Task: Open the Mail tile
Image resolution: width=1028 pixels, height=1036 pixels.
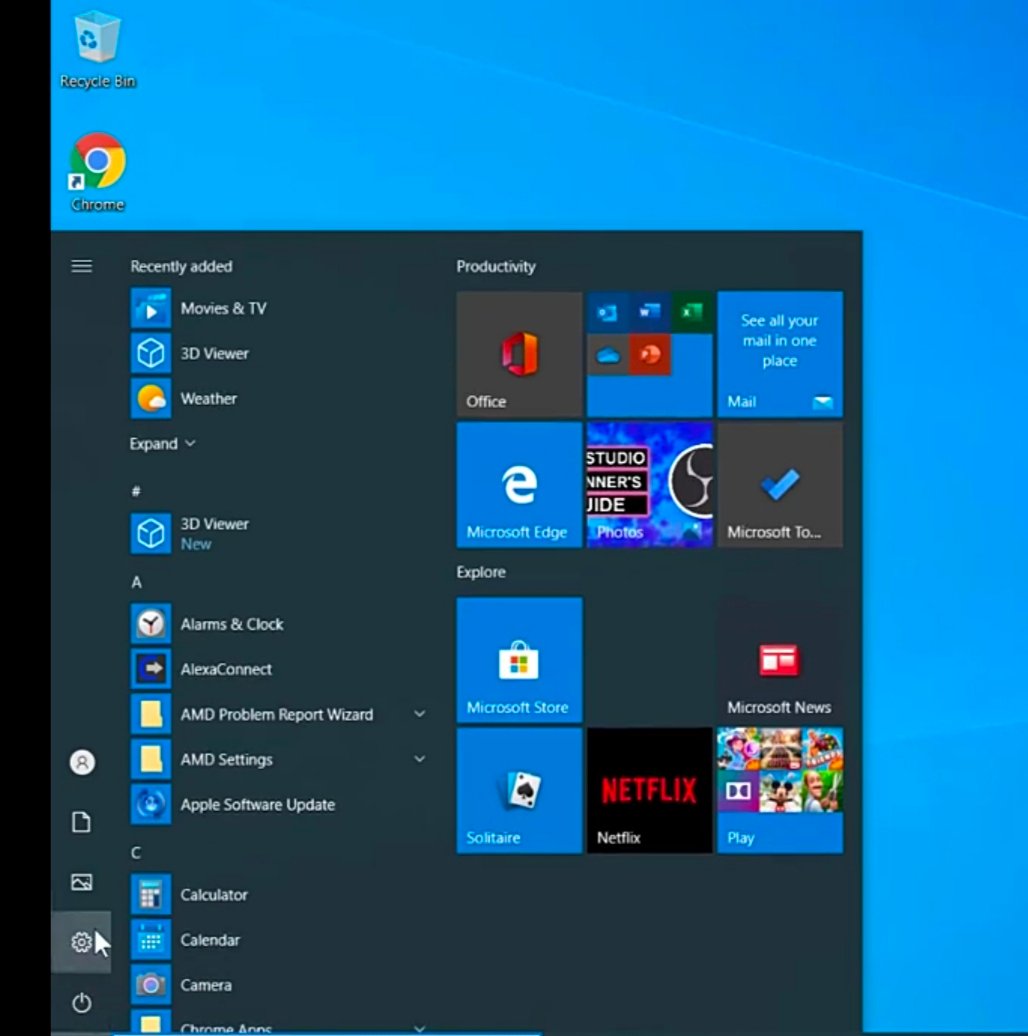Action: point(780,354)
